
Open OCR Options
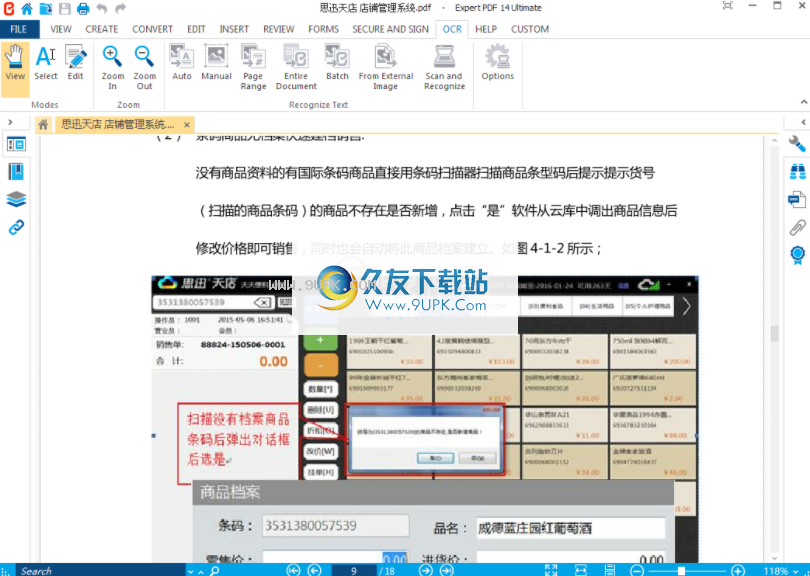(x=497, y=63)
